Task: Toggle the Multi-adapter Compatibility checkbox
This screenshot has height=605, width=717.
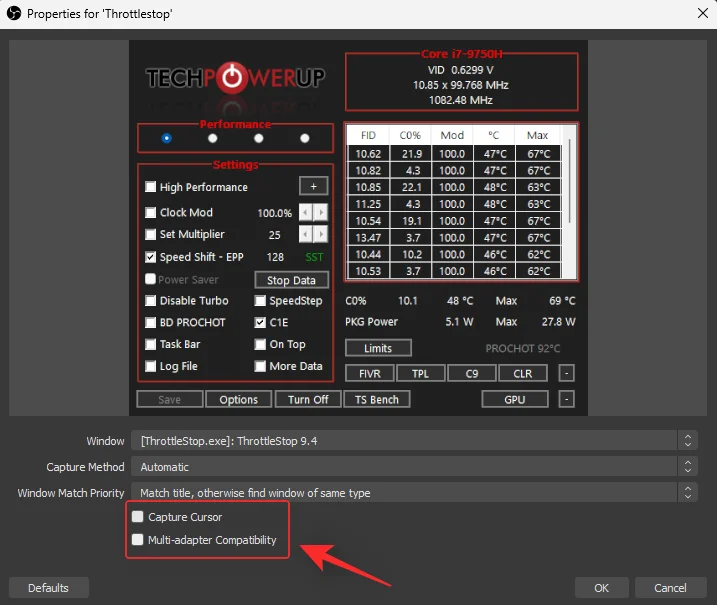Action: (x=138, y=540)
